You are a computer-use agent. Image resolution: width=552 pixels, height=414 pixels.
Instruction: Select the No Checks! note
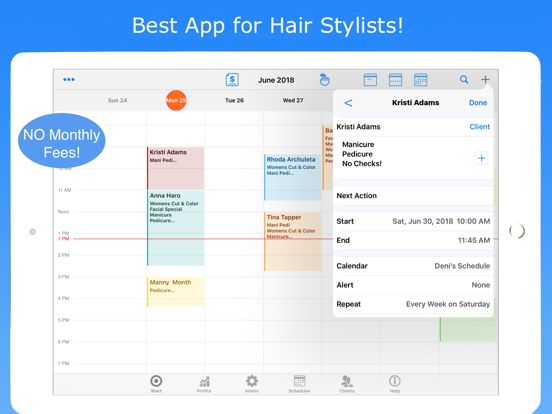pos(362,164)
